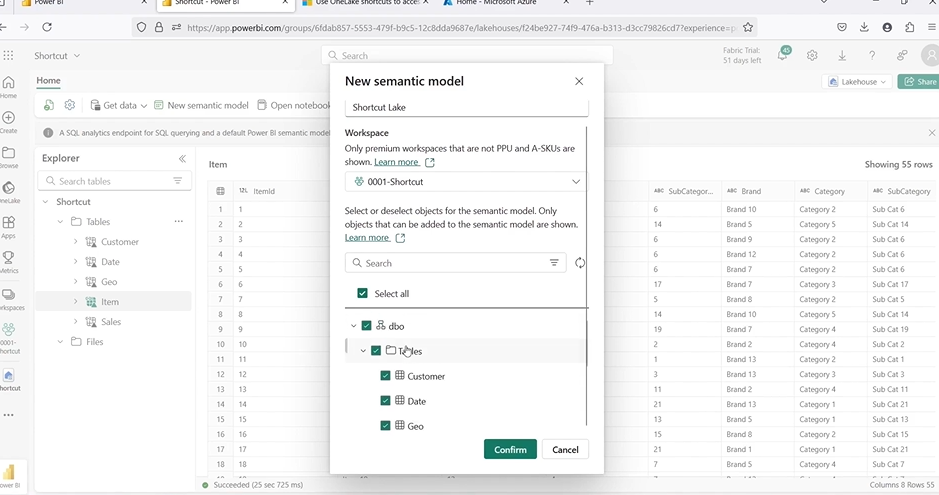Collapse the Tables folder in dialog
The height and width of the screenshot is (495, 939).
tap(363, 351)
